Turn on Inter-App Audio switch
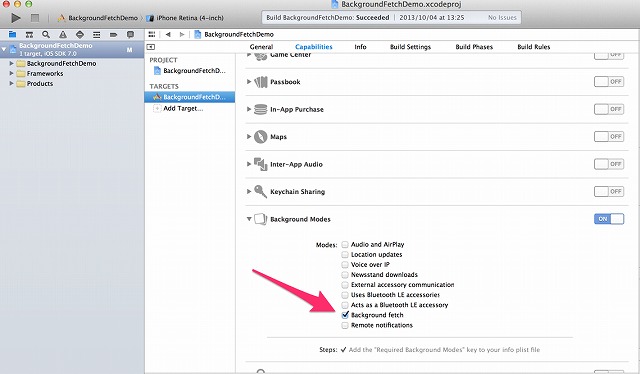Viewport: 640px width, 374px height. point(609,164)
